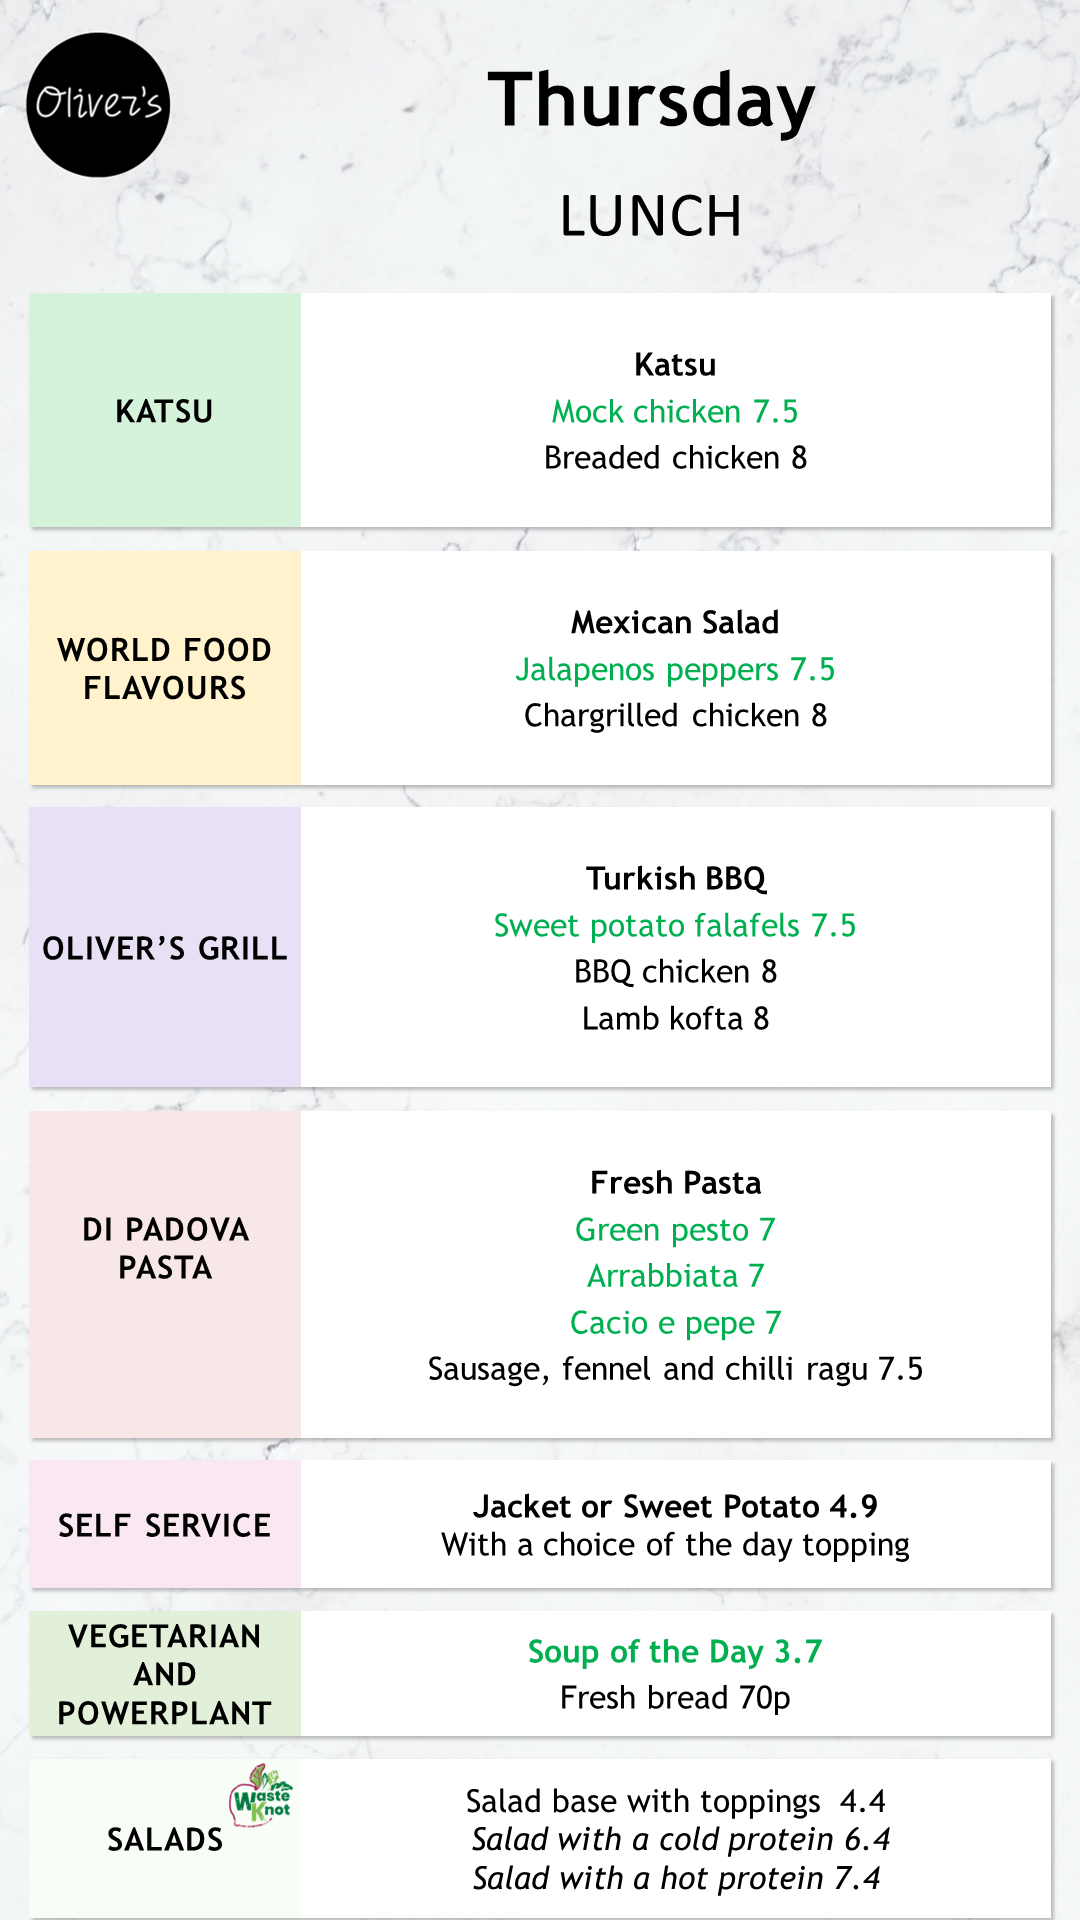Choose Mock chicken 7.5 option

[675, 411]
